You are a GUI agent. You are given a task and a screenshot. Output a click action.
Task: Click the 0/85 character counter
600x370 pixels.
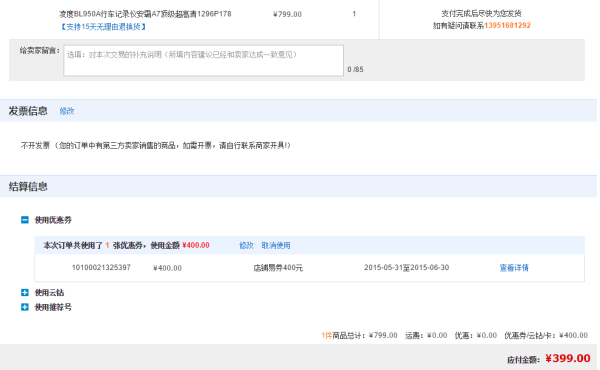point(355,69)
